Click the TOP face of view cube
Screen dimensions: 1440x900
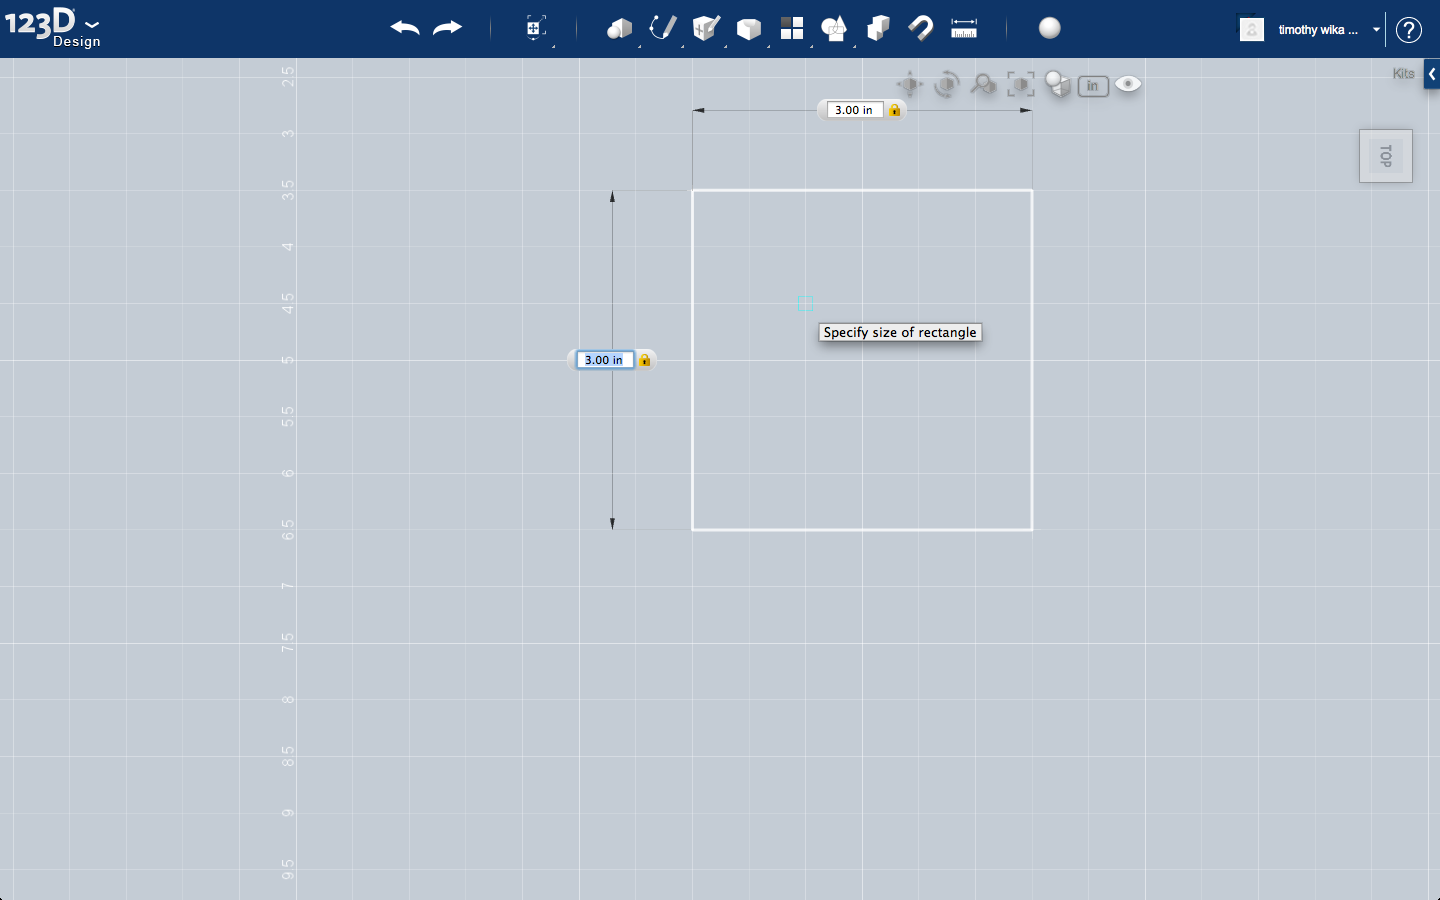1386,156
